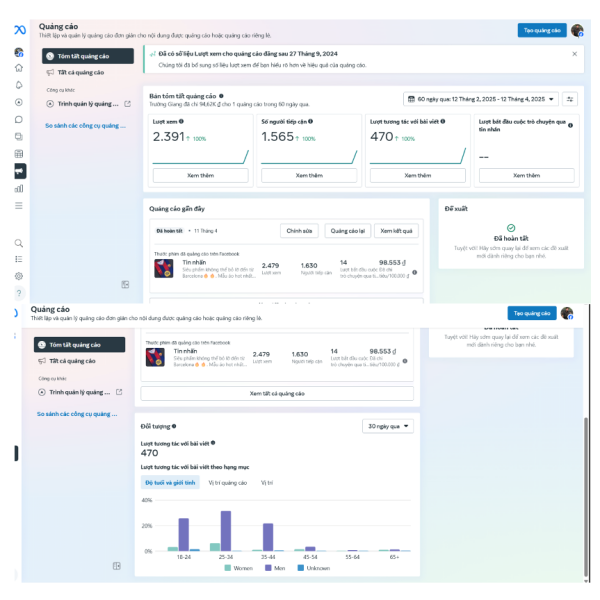Click the Men purple legend swatch
The height and width of the screenshot is (600, 600).
[x=268, y=568]
